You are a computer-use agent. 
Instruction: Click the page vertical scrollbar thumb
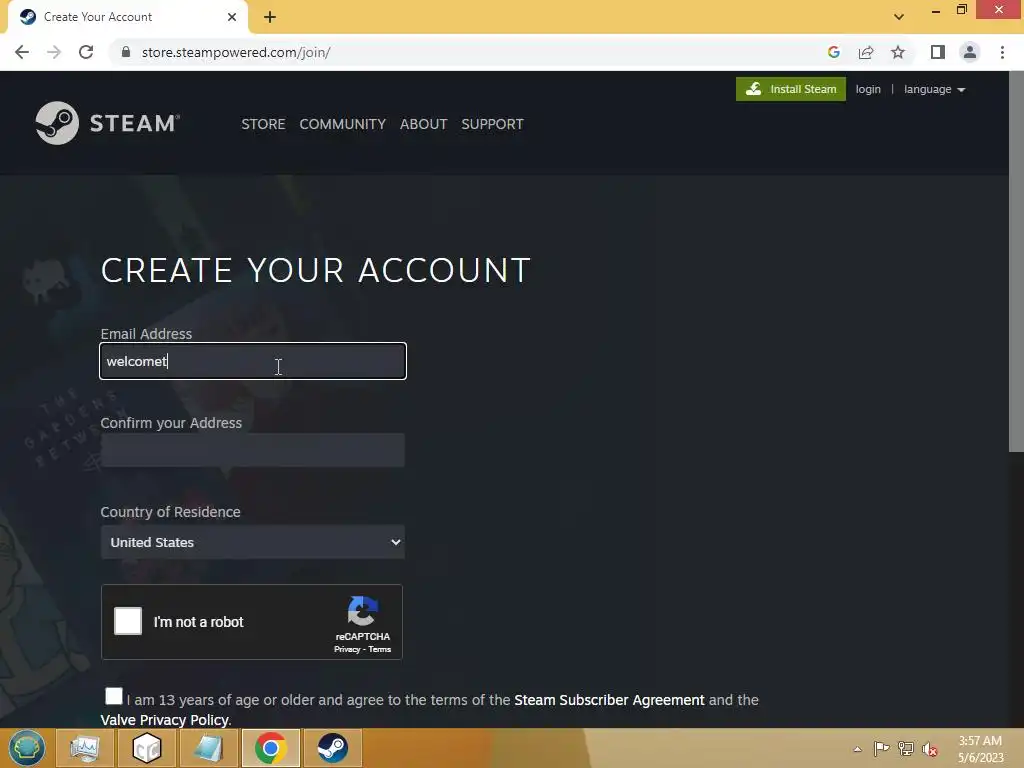[1016, 261]
